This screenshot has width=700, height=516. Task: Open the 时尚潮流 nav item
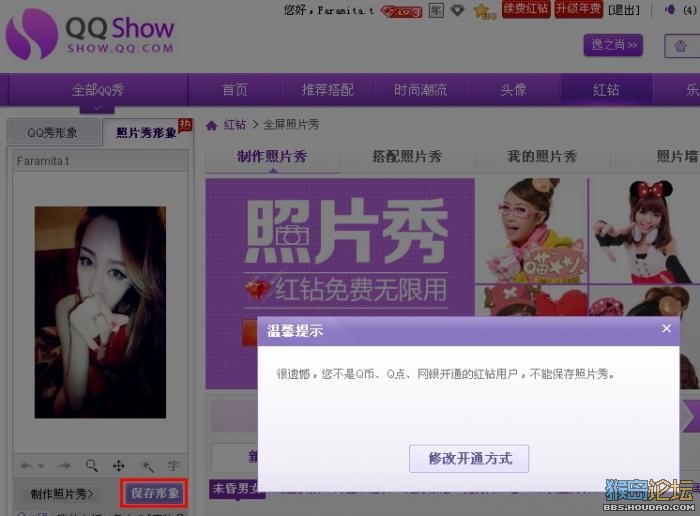(421, 90)
